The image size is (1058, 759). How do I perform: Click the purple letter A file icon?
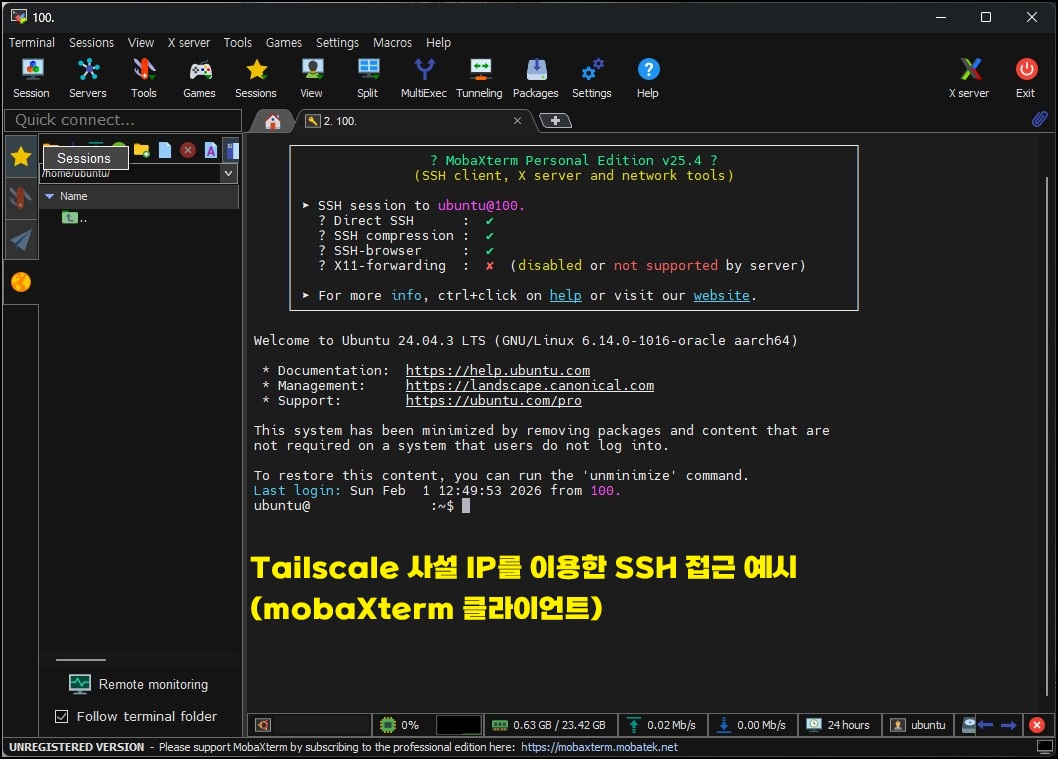click(x=211, y=150)
